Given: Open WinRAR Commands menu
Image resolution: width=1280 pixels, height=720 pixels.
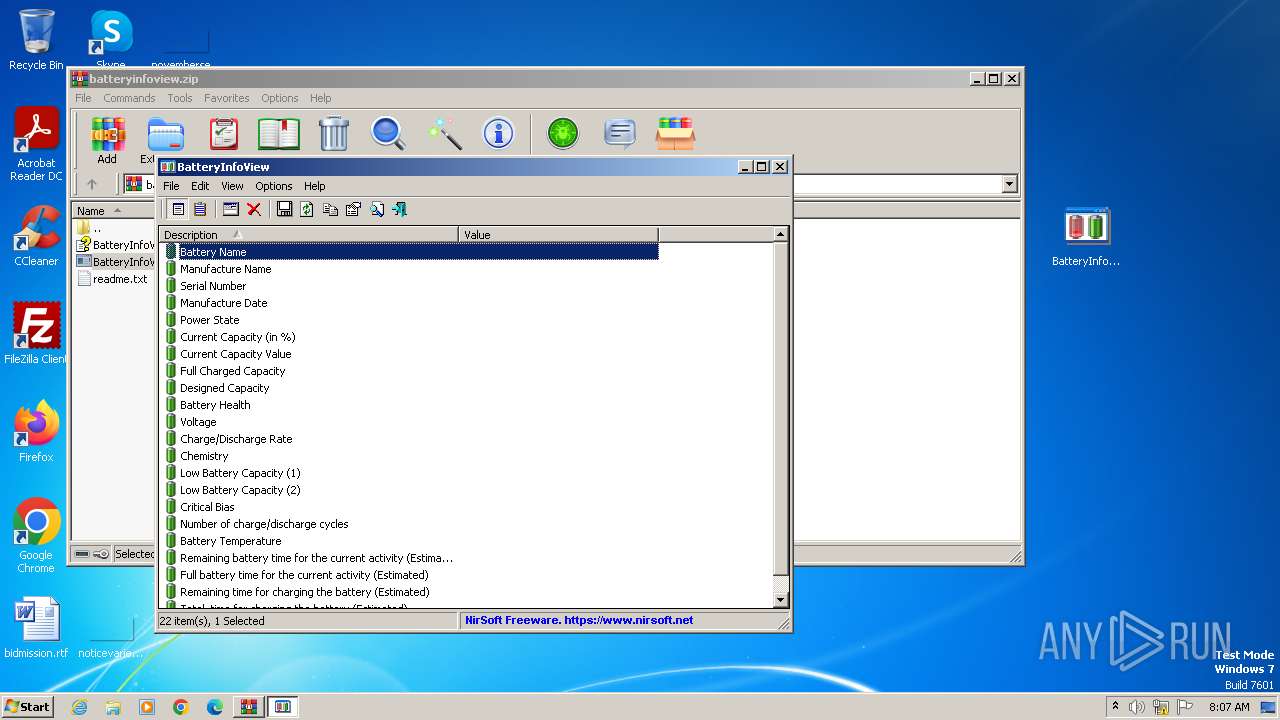Looking at the screenshot, I should coord(129,98).
